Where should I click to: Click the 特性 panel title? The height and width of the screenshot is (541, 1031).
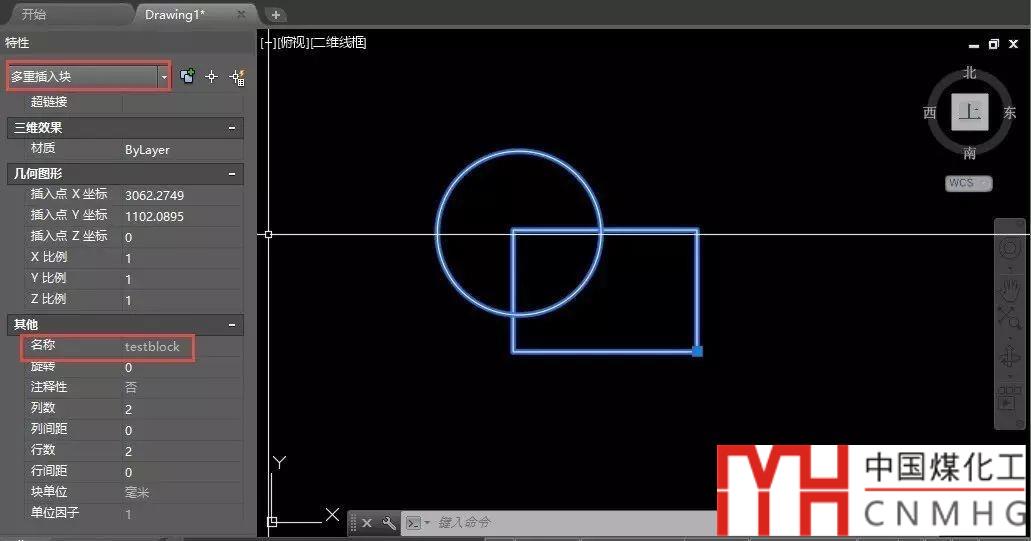point(17,43)
